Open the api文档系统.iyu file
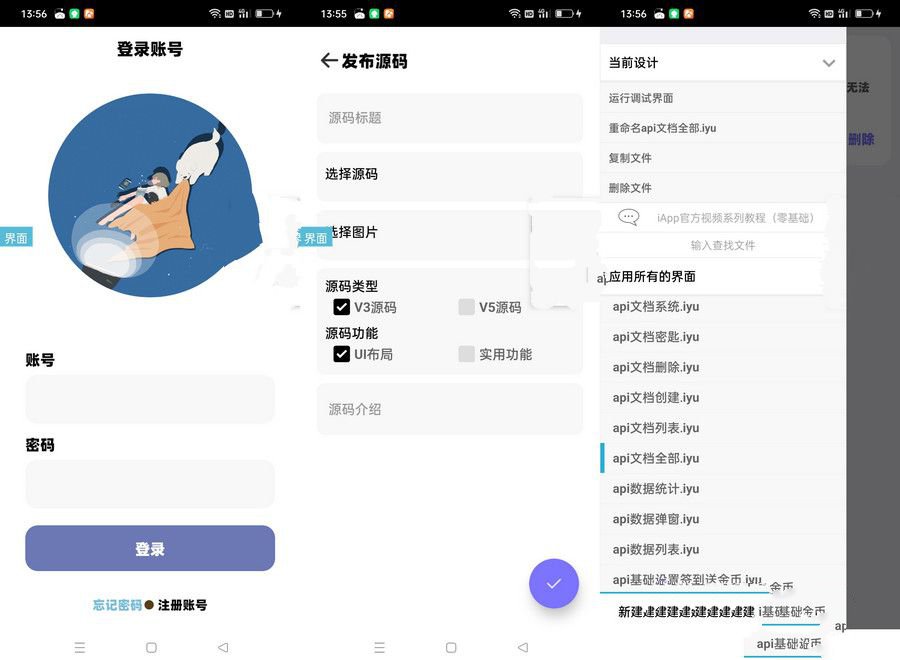900x660 pixels. (x=659, y=306)
